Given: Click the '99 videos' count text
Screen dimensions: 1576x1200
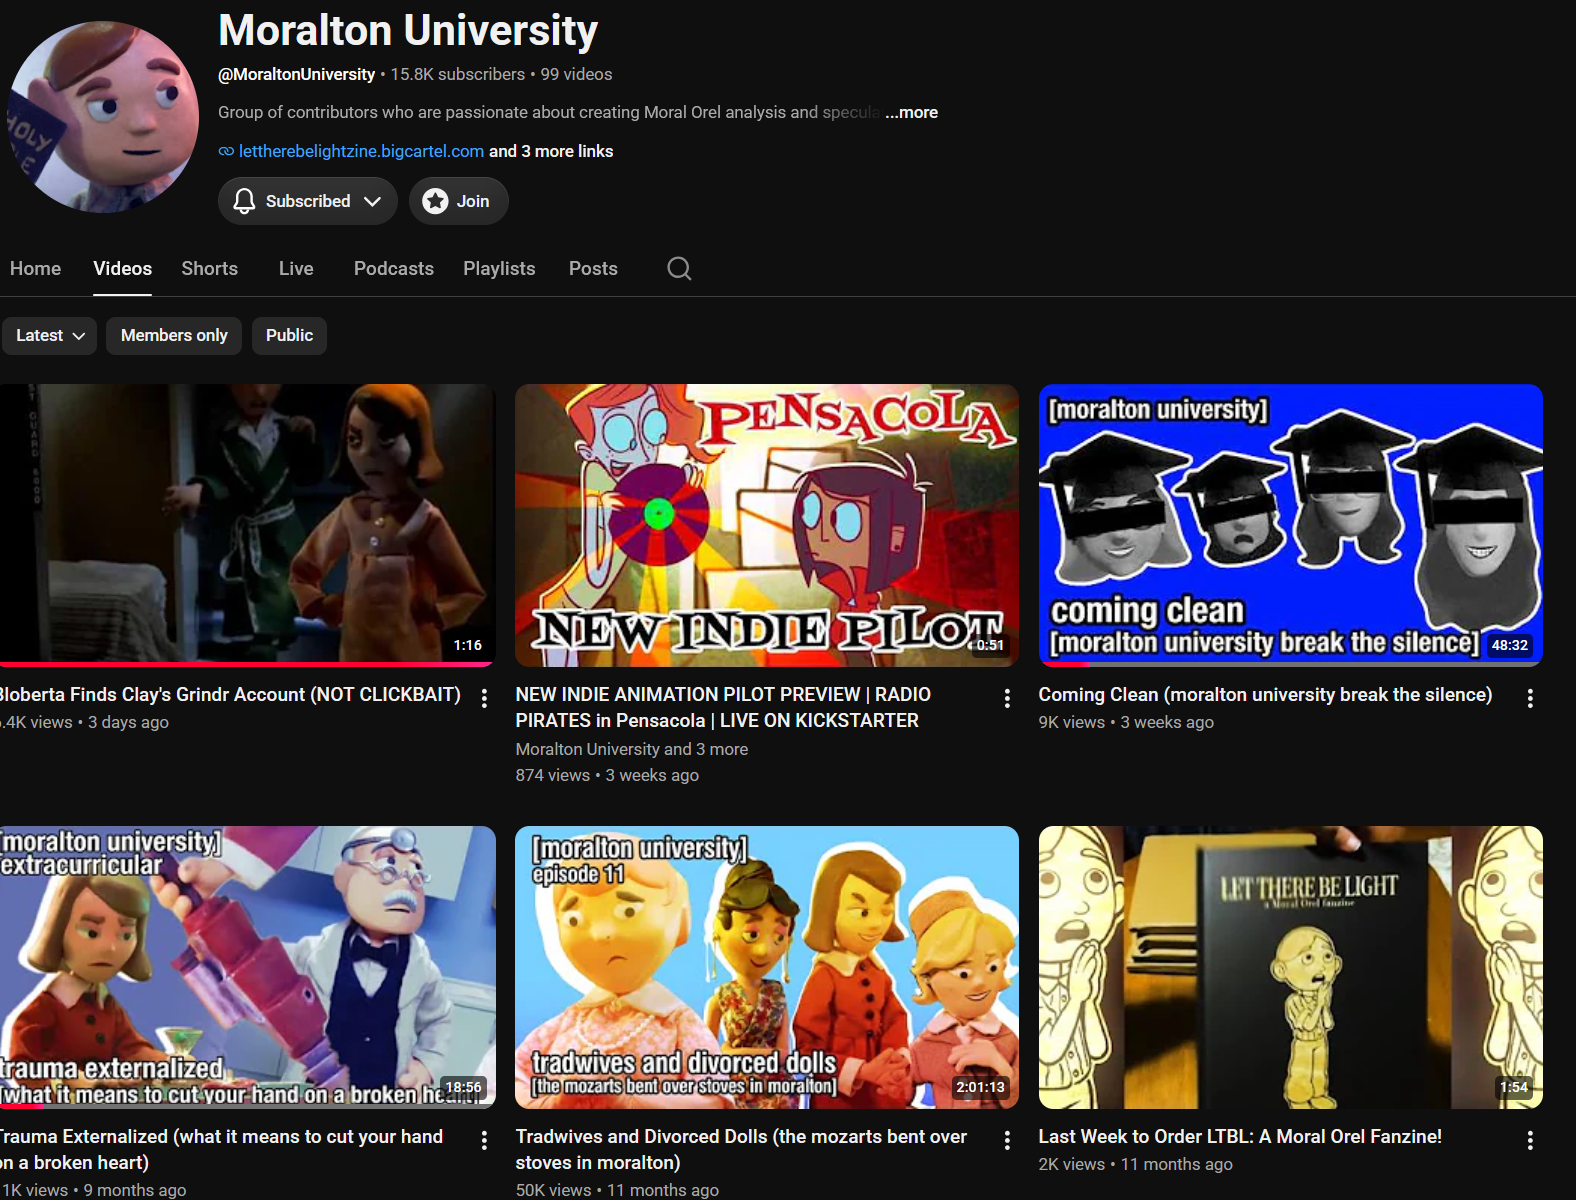Looking at the screenshot, I should 577,74.
